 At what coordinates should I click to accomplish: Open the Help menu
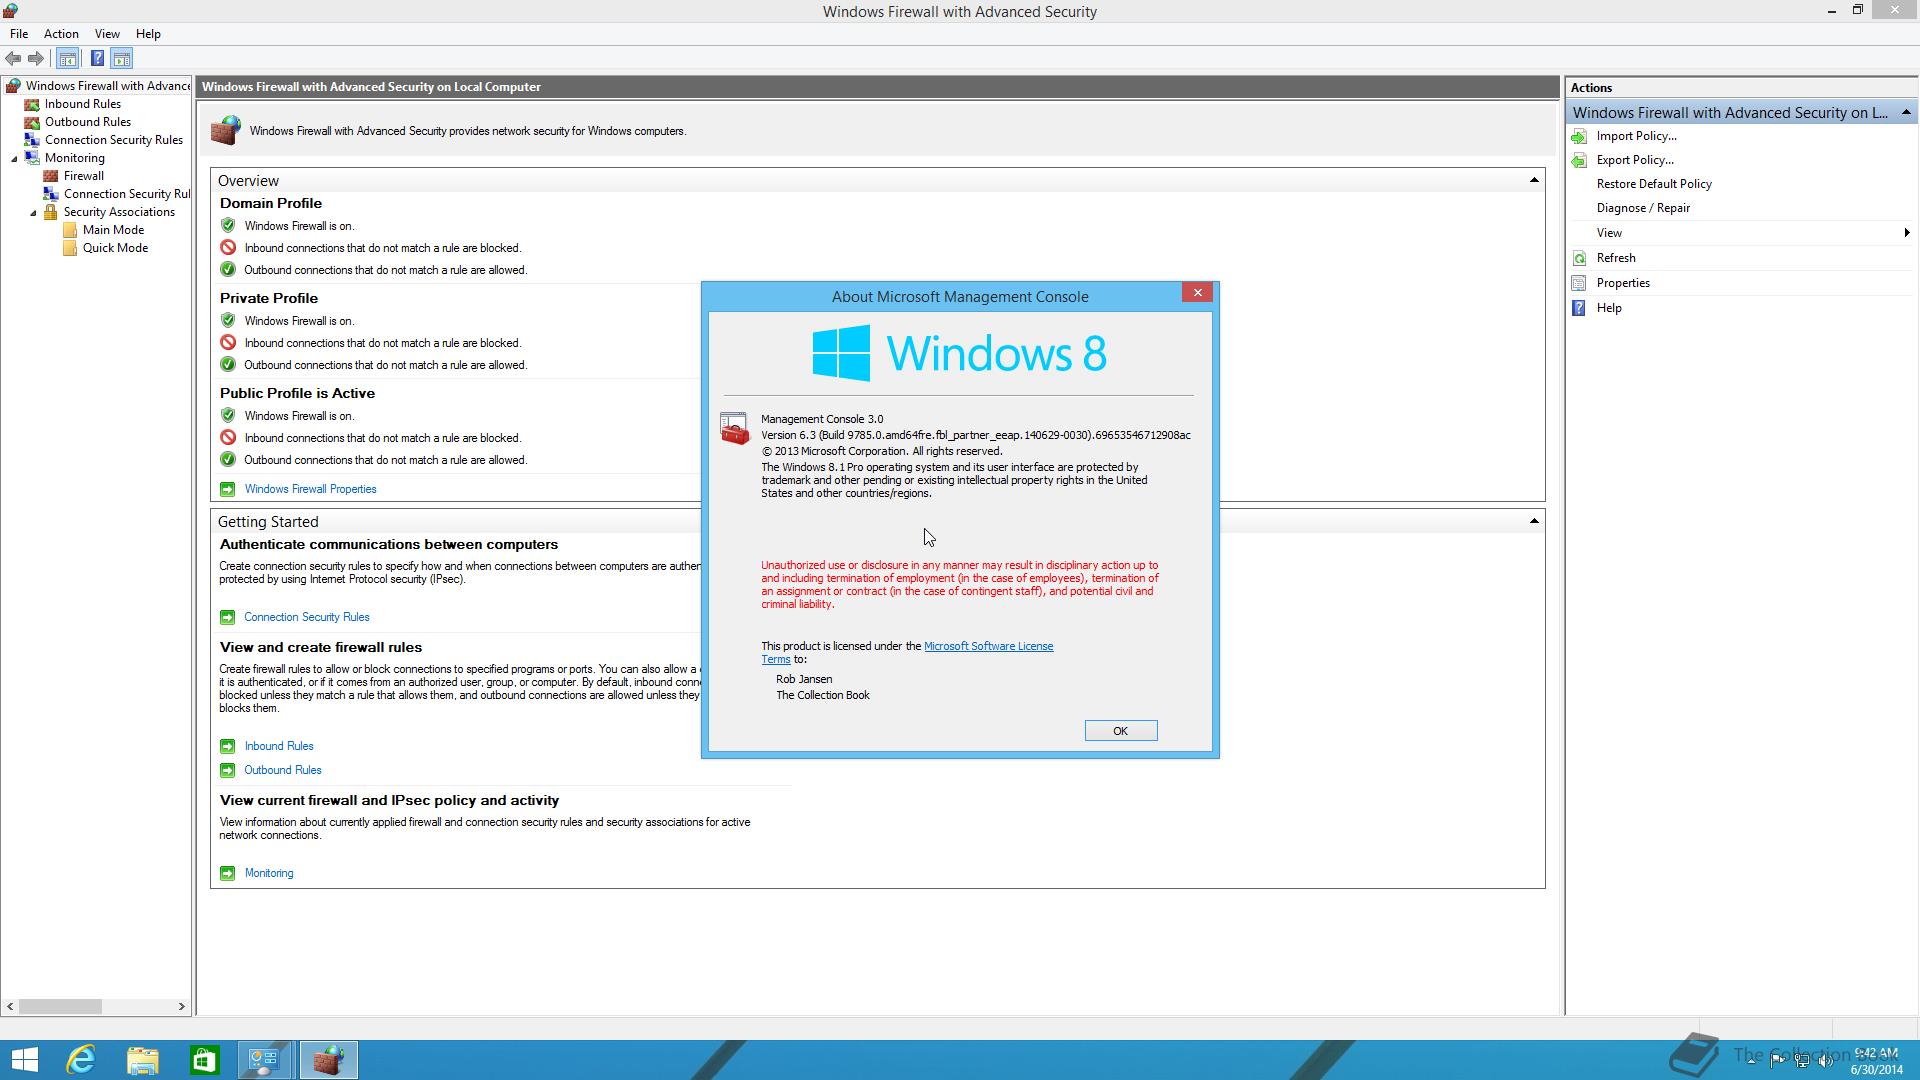point(148,34)
